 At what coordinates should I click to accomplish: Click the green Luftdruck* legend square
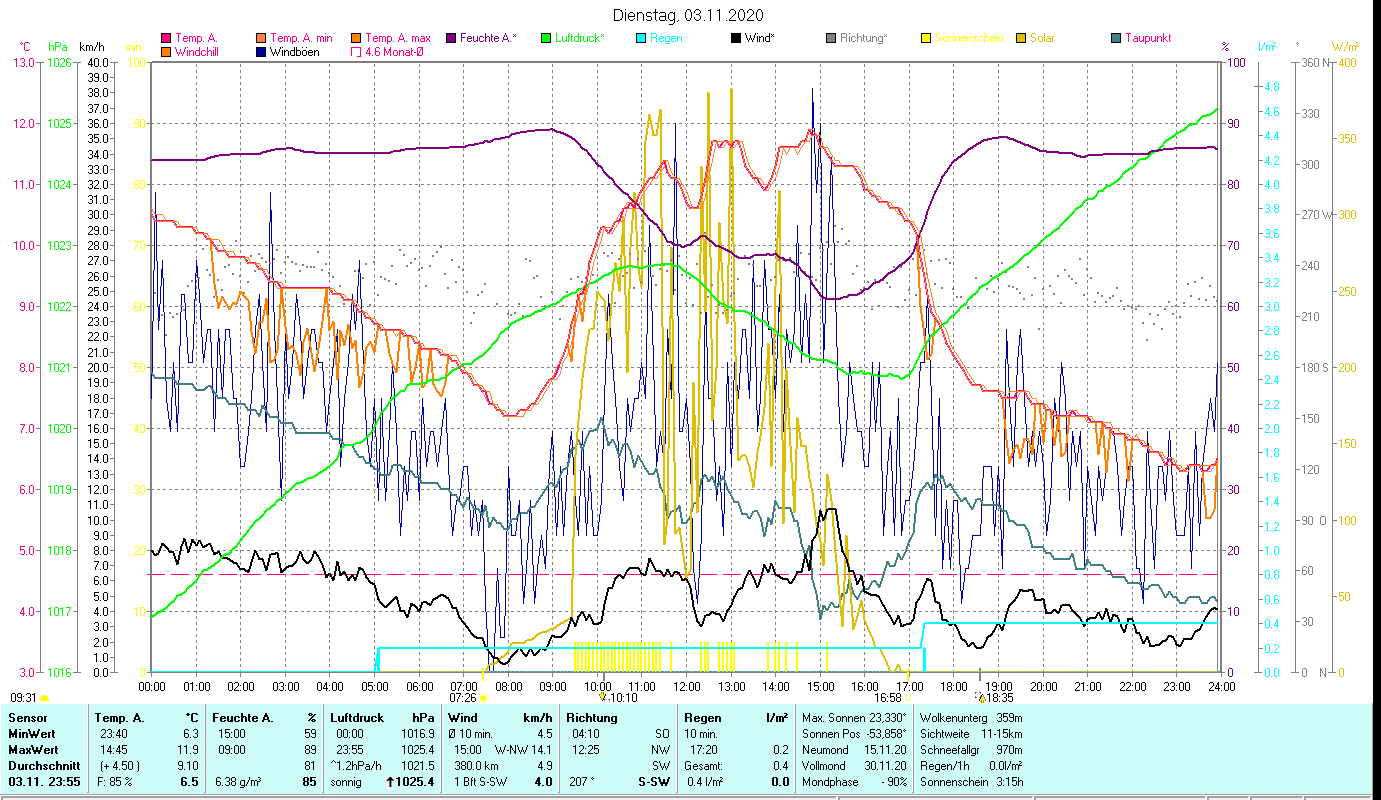click(546, 39)
